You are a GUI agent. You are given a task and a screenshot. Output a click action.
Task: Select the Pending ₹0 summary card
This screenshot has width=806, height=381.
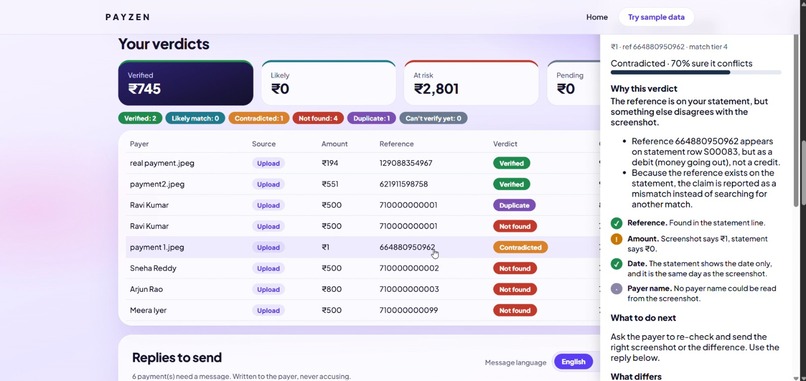(x=574, y=83)
